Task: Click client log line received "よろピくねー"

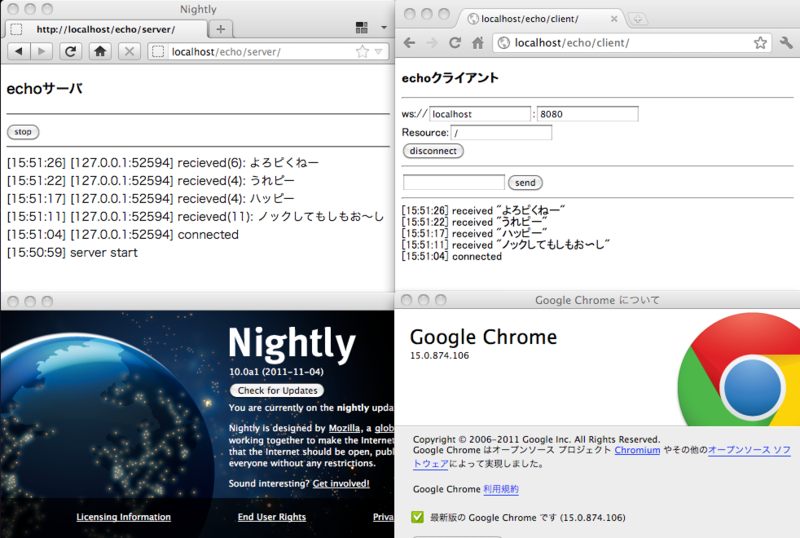Action: tap(483, 210)
